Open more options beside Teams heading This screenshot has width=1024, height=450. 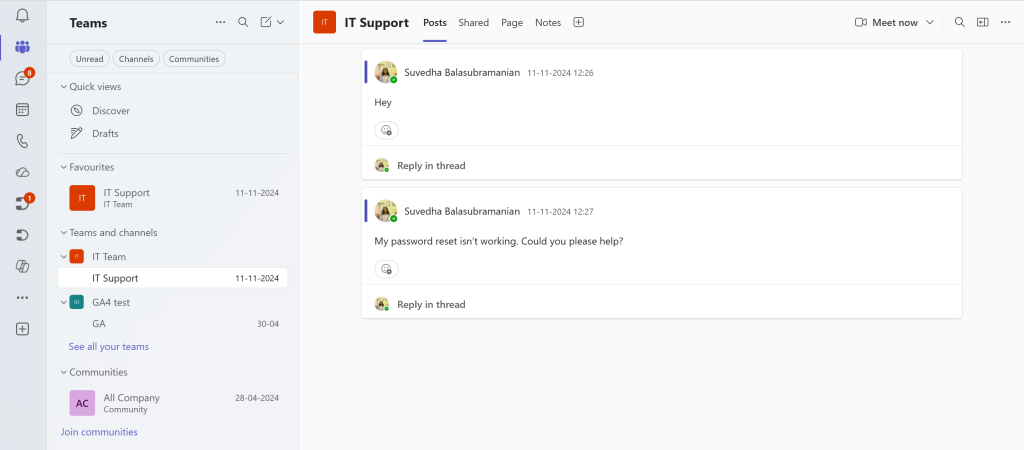pyautogui.click(x=221, y=22)
